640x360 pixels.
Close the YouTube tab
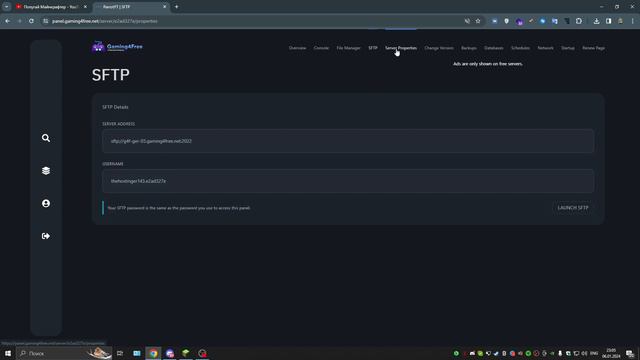(85, 7)
